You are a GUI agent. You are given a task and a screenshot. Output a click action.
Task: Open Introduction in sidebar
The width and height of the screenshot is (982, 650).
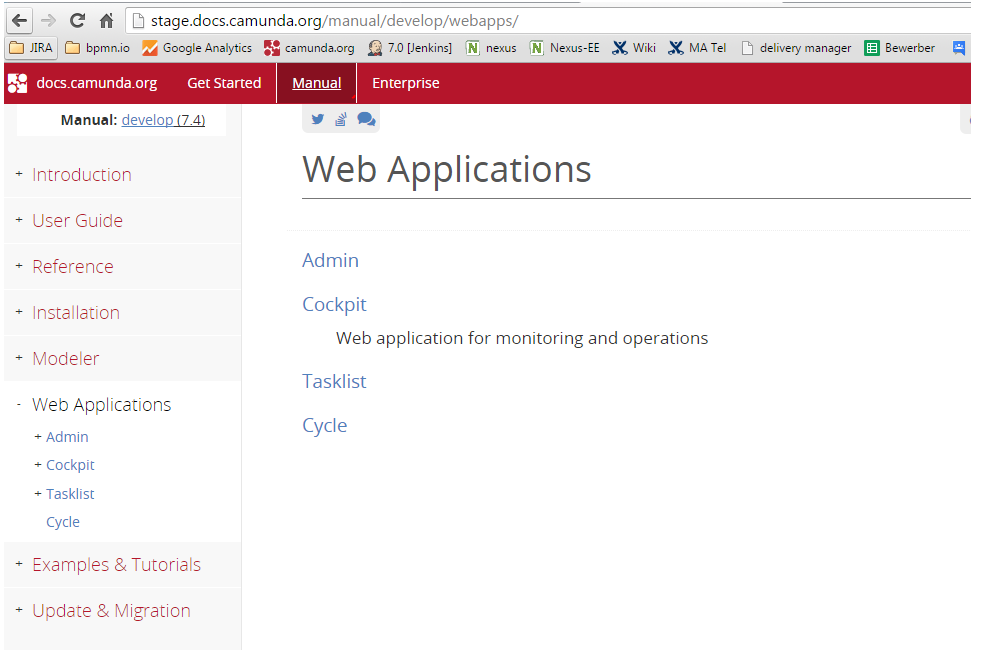82,174
